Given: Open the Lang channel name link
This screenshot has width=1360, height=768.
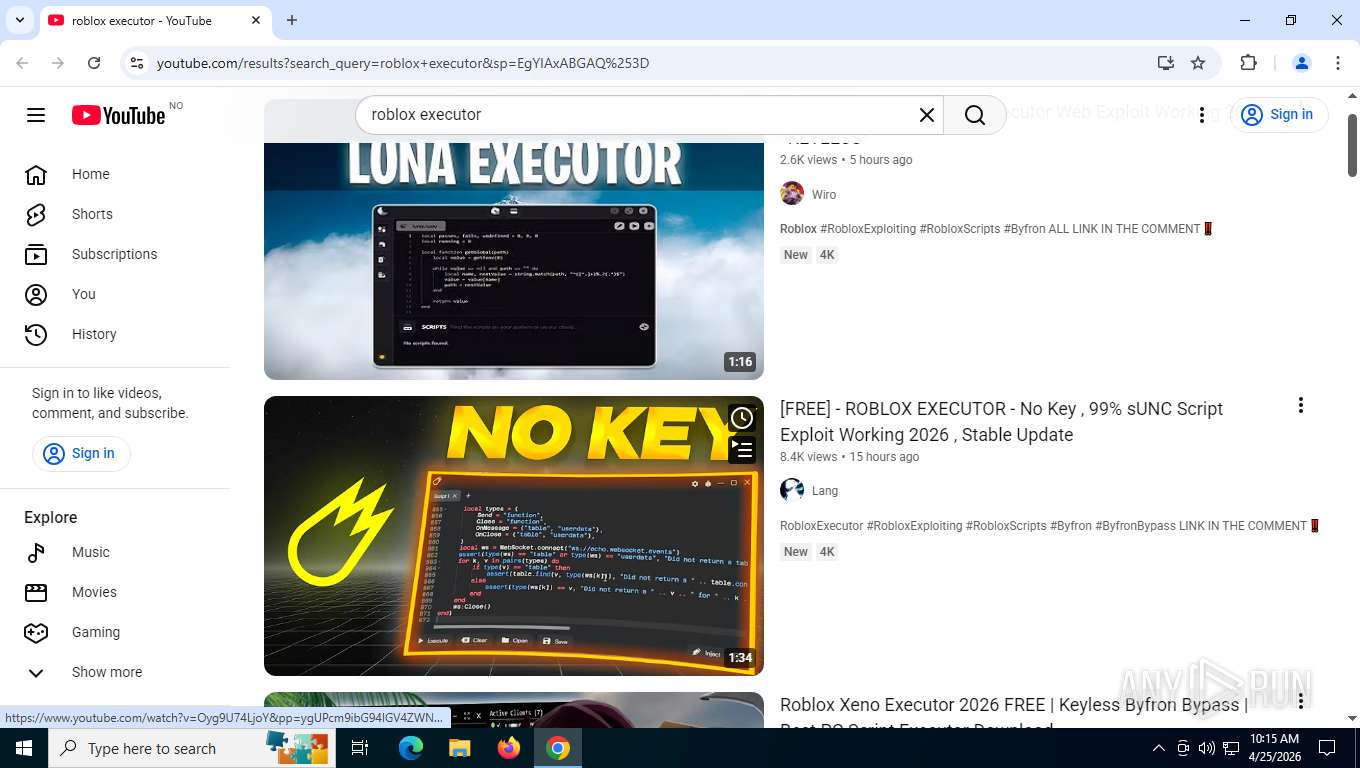Looking at the screenshot, I should pos(825,491).
